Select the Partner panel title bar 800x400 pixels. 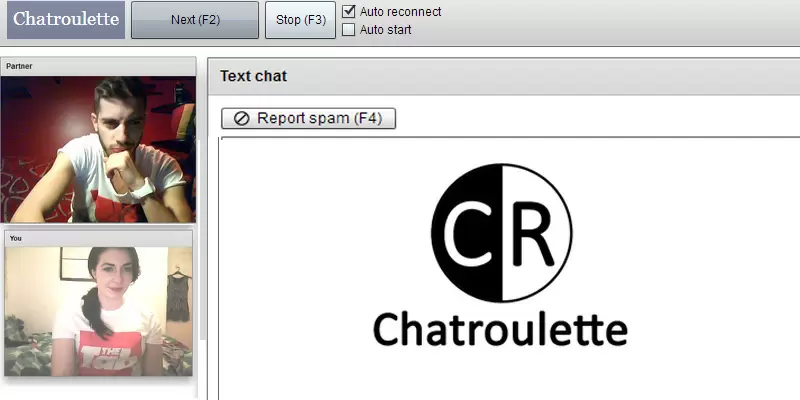pos(98,66)
